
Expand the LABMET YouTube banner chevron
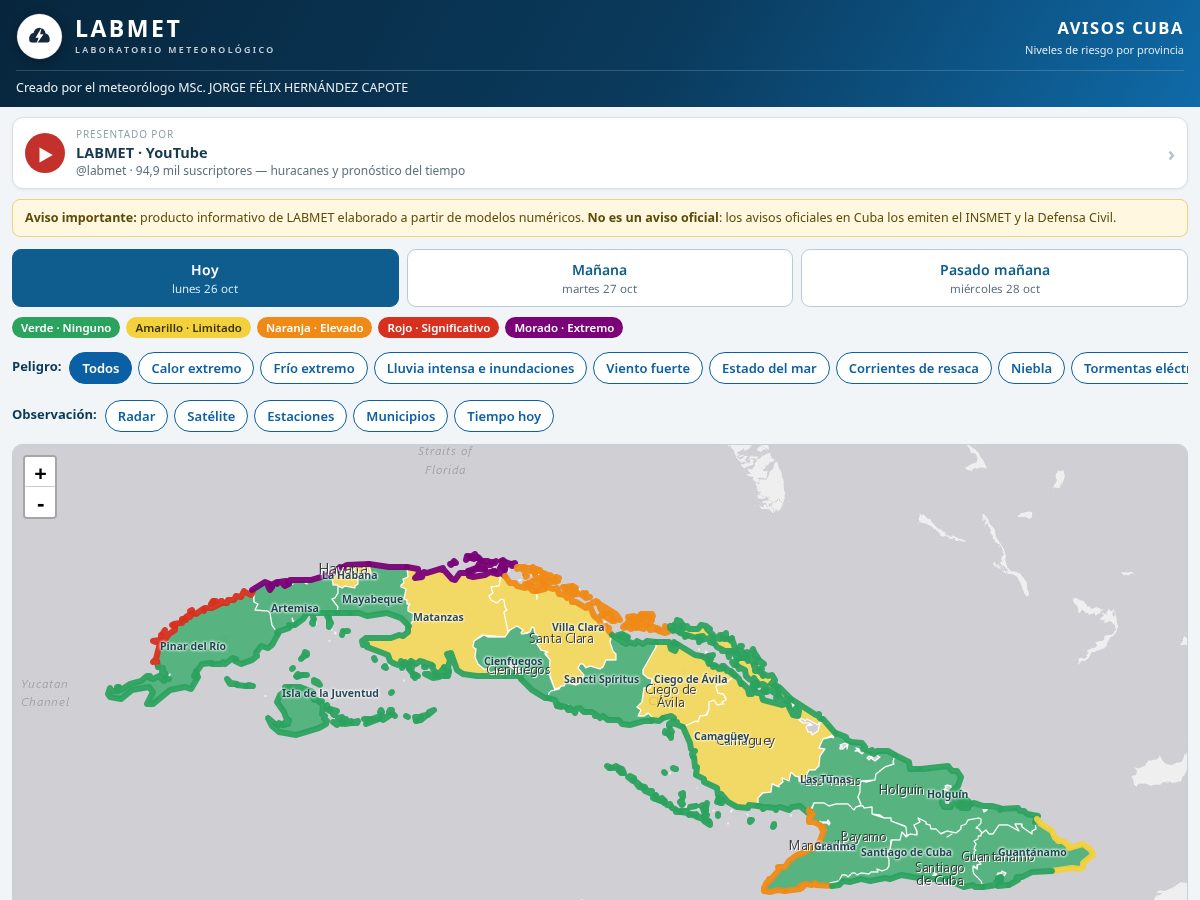click(x=1171, y=154)
